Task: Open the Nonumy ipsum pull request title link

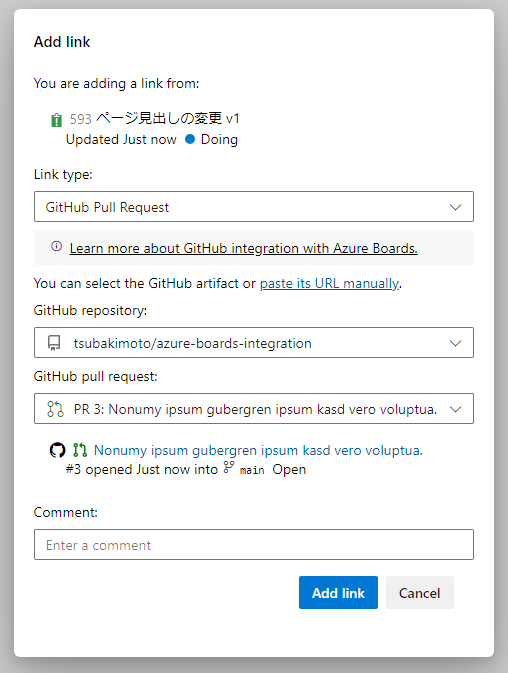Action: 258,450
